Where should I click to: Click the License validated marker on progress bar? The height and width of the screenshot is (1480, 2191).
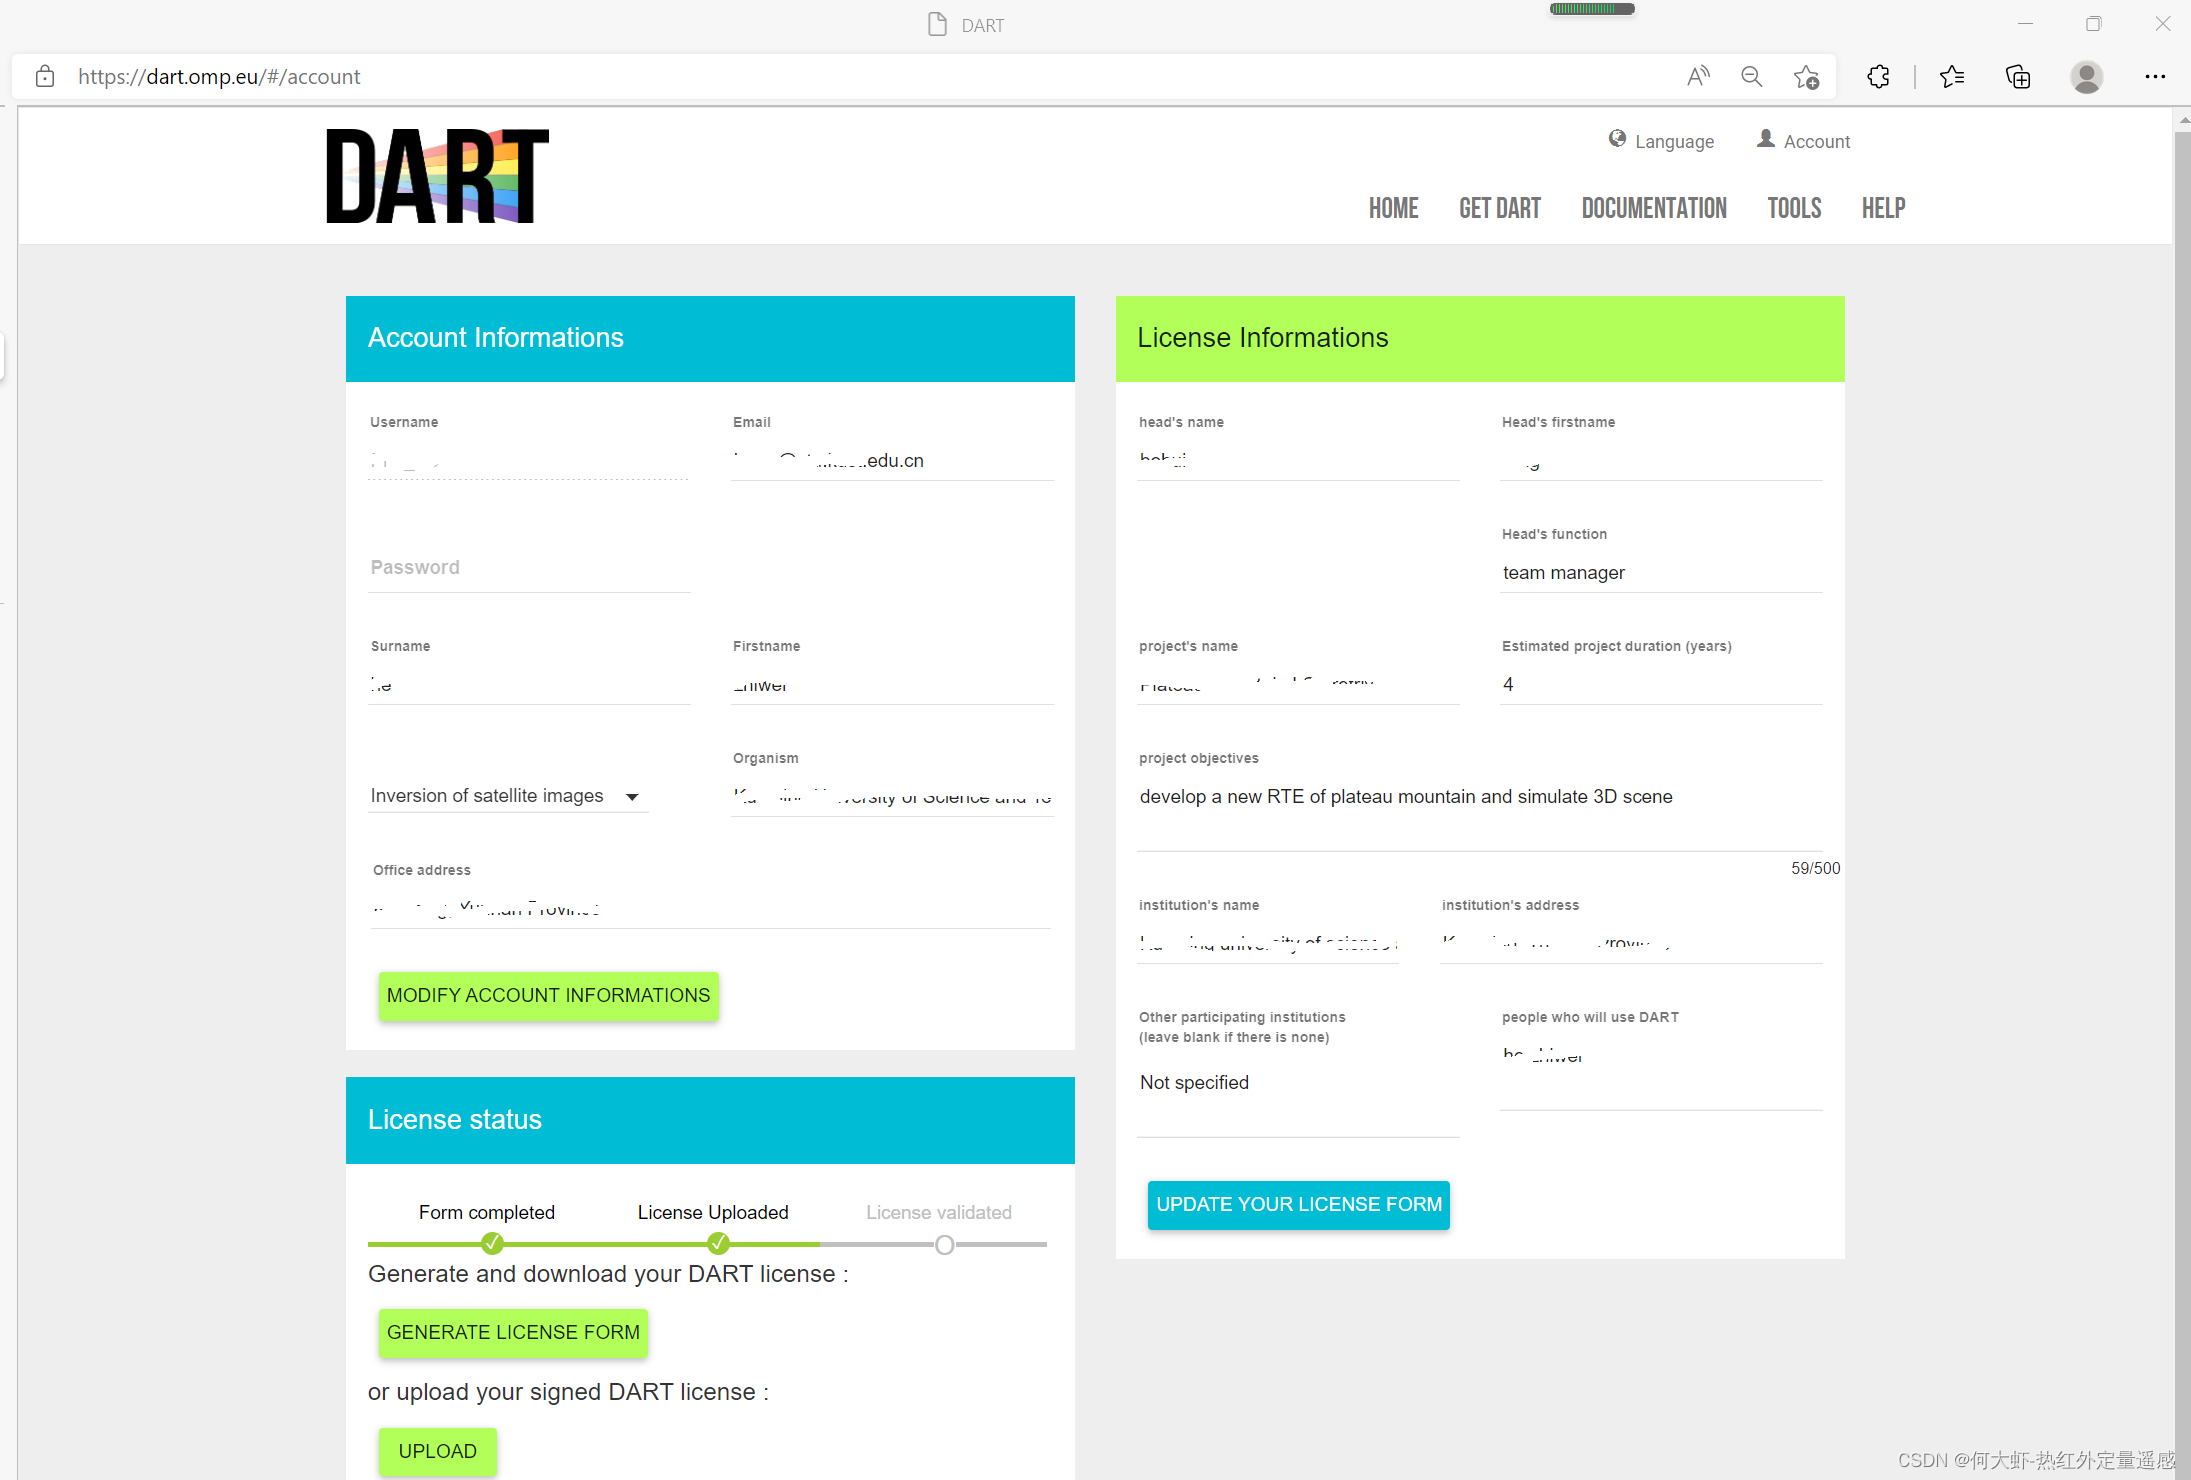[943, 1243]
